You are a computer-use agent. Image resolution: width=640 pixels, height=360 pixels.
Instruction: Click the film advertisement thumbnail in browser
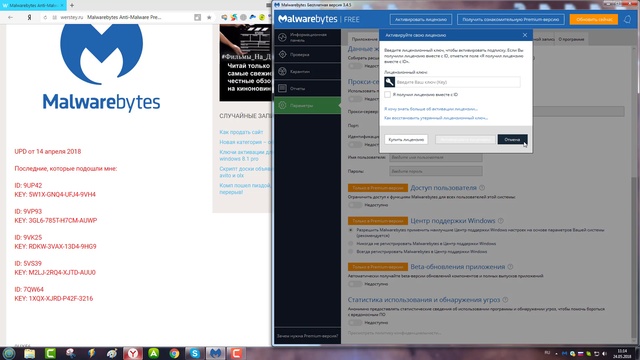245,62
